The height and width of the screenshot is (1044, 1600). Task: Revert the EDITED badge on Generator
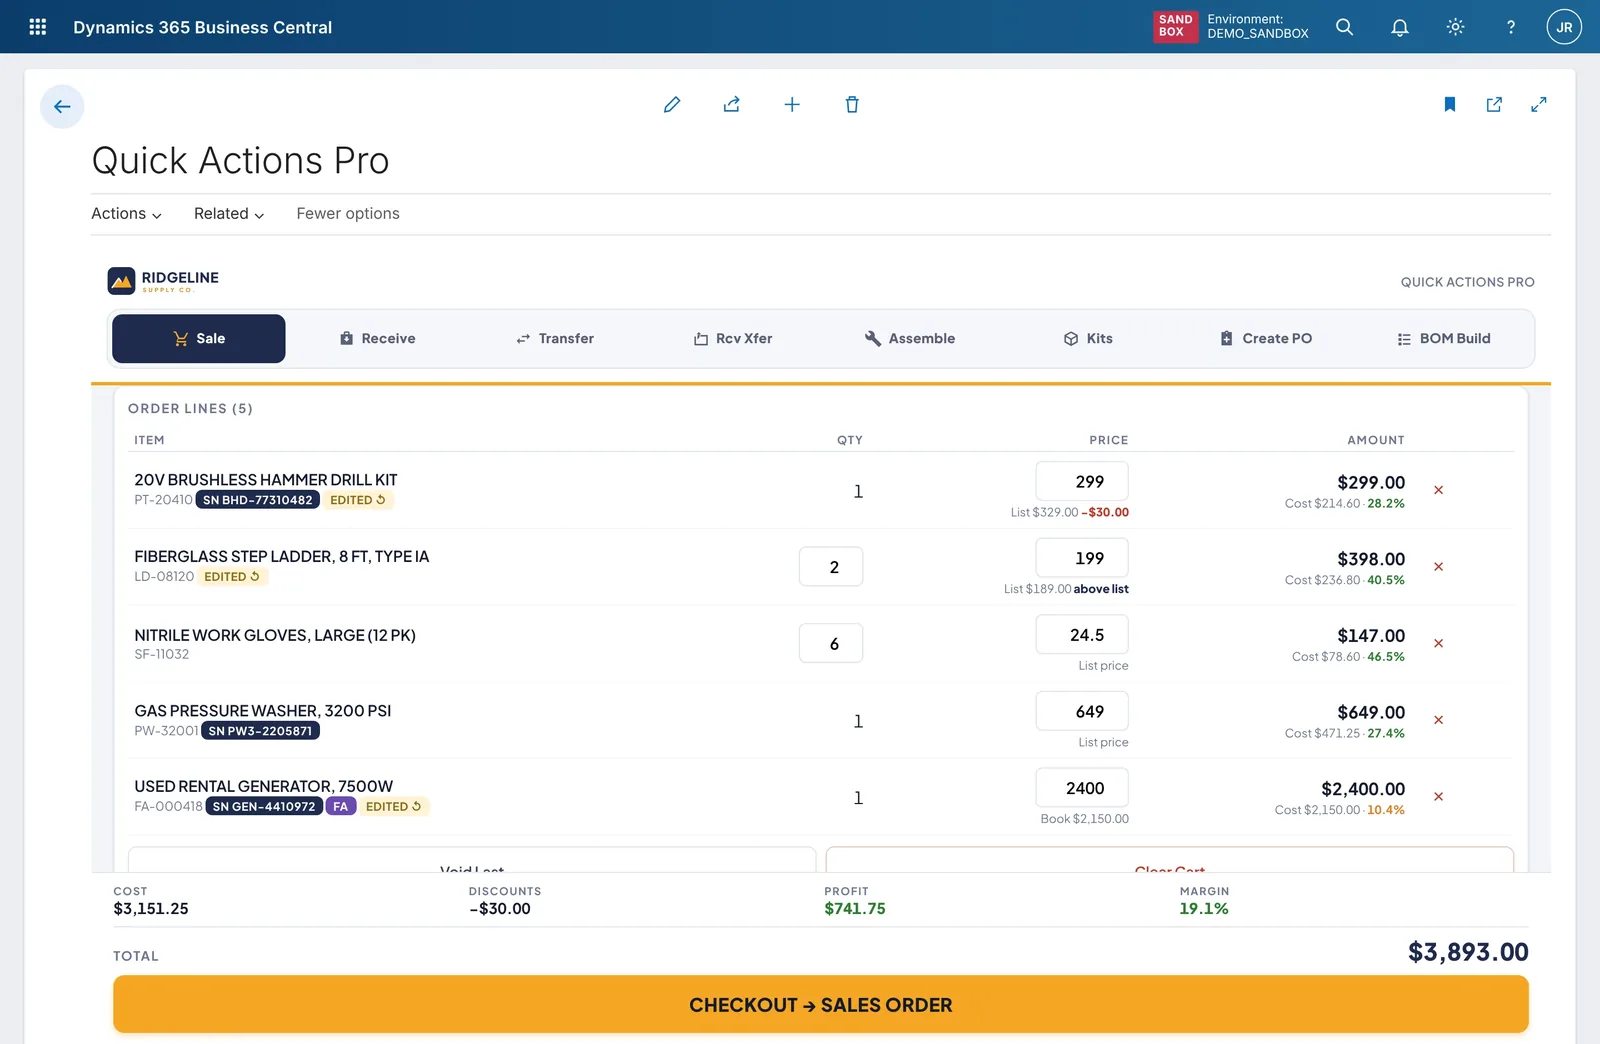(x=394, y=807)
